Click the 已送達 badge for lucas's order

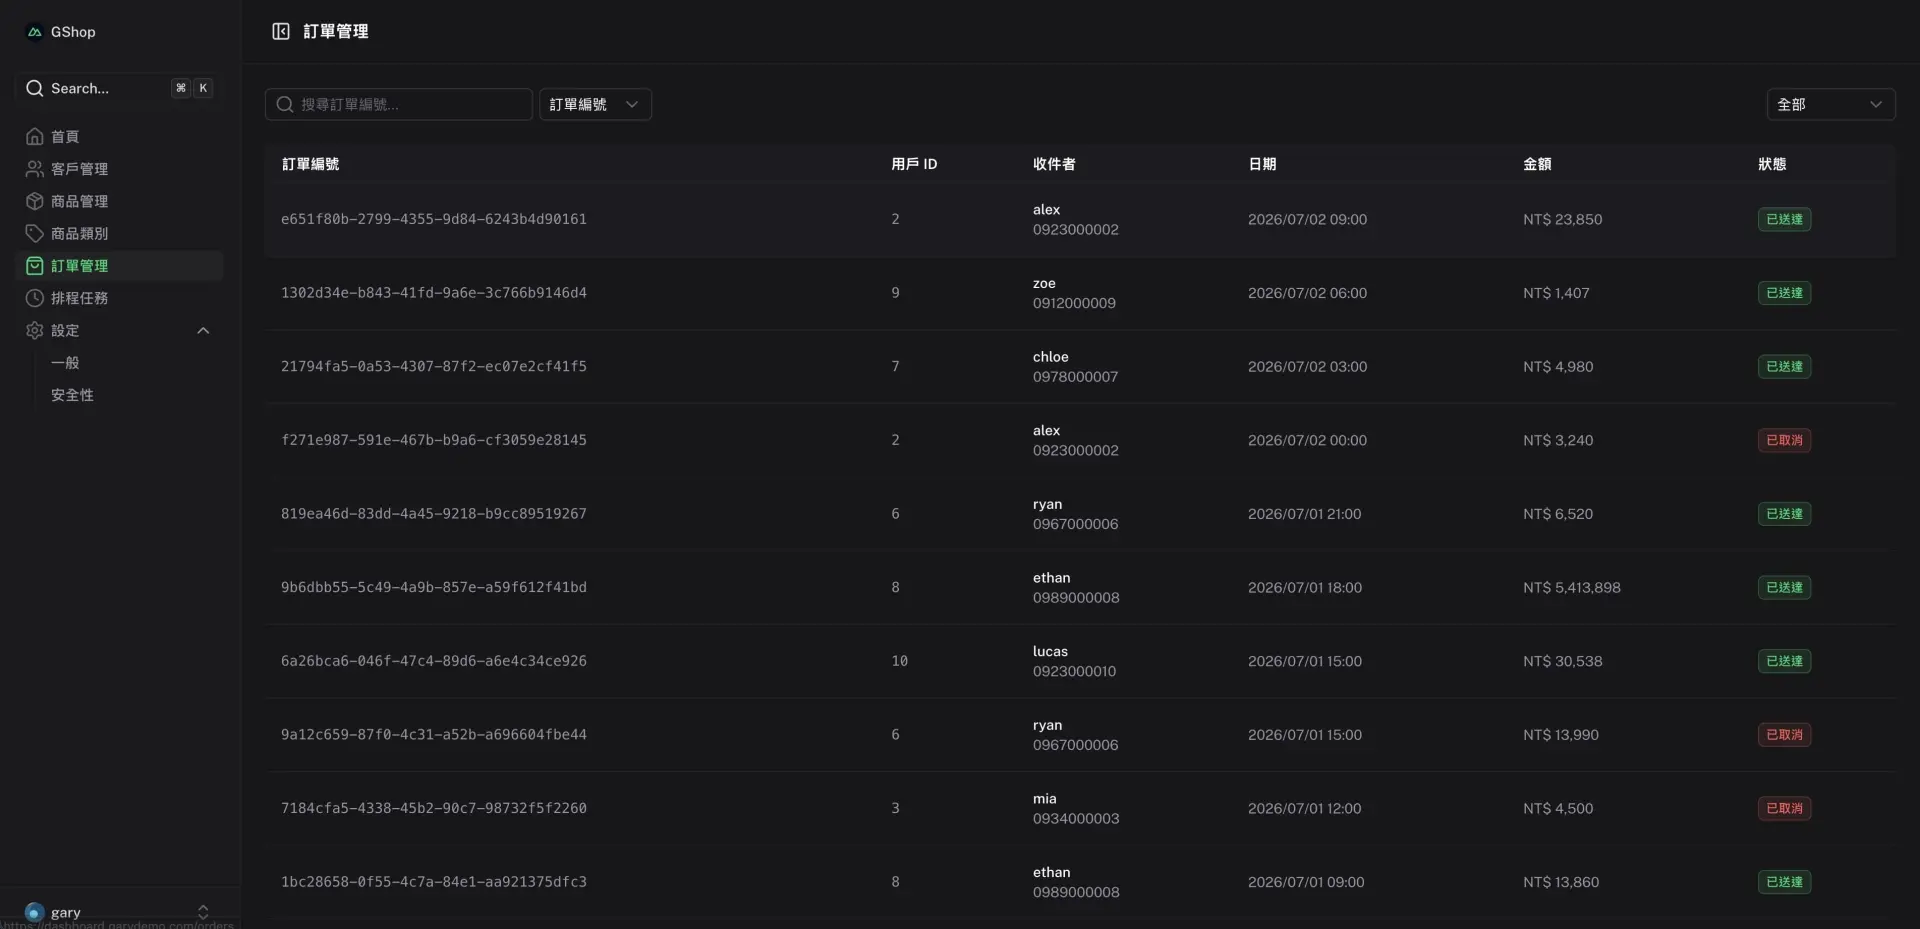point(1784,661)
